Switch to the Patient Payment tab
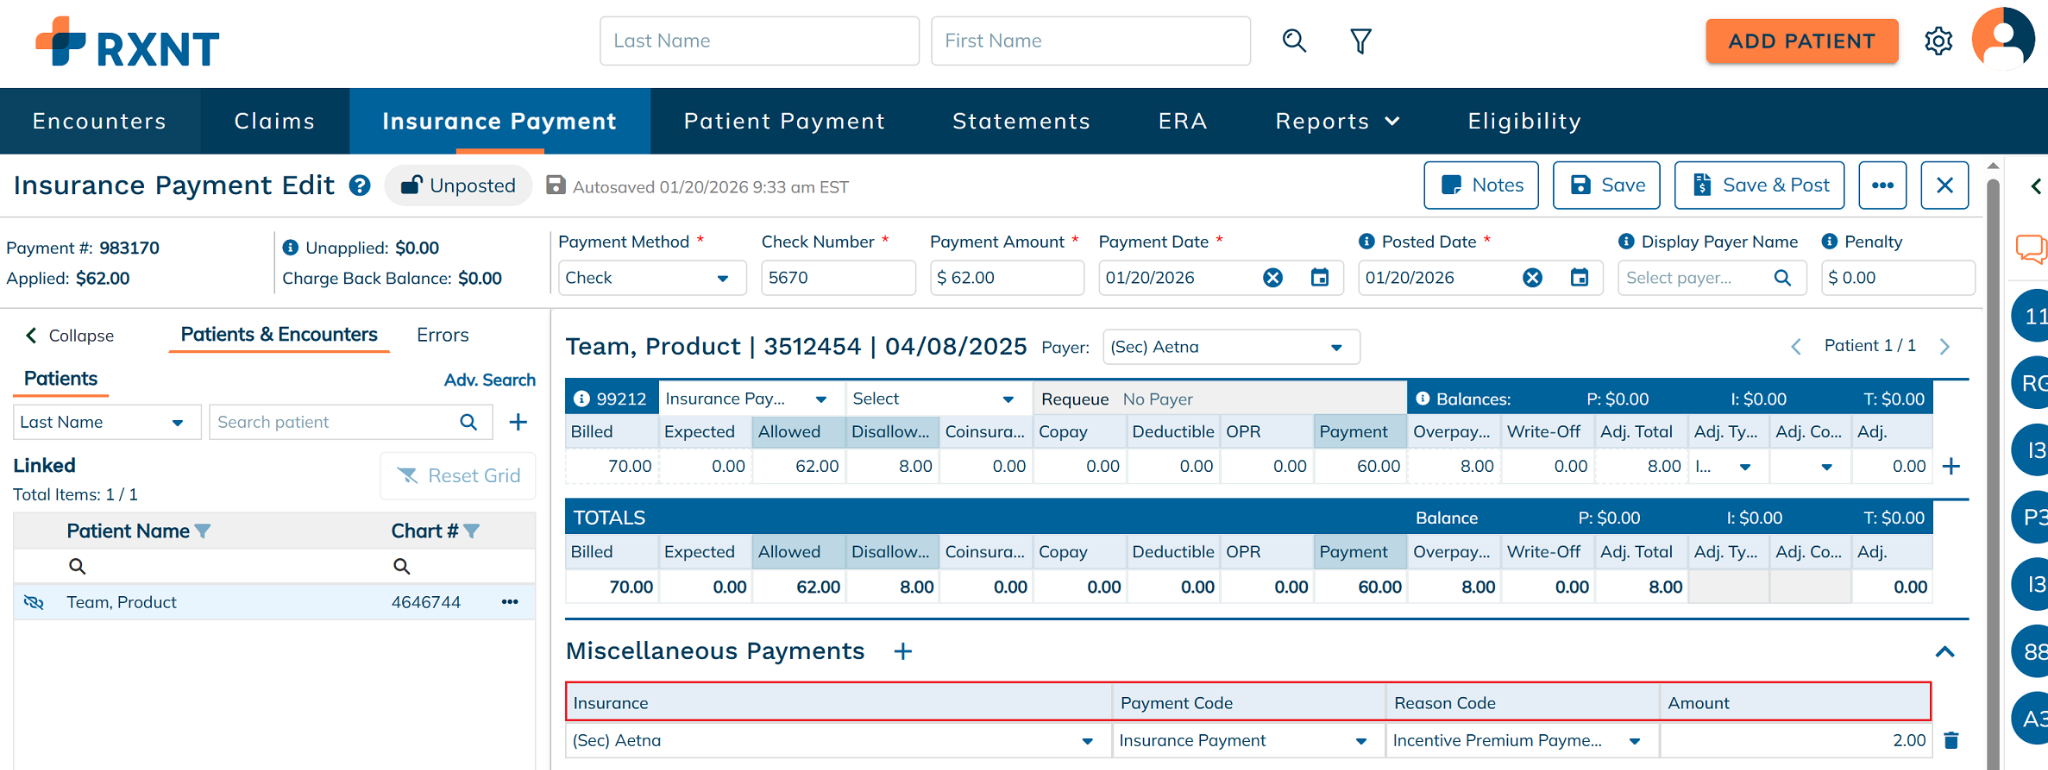The image size is (2048, 770). click(x=784, y=121)
